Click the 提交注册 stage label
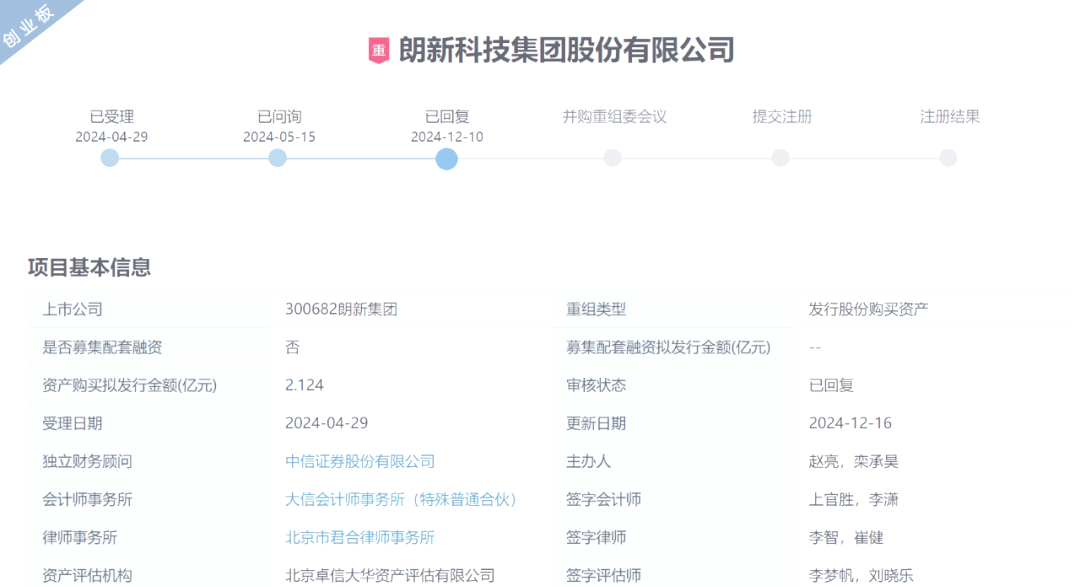Screen dimensions: 1080x587 pos(782,116)
